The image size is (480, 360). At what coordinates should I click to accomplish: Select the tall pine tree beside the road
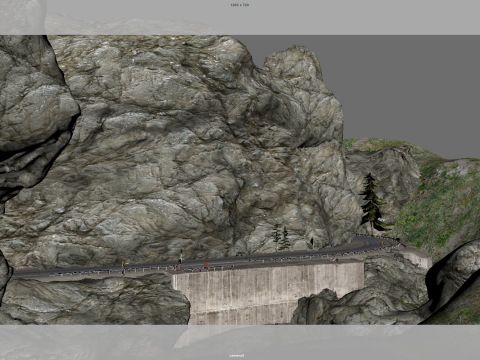point(373,204)
